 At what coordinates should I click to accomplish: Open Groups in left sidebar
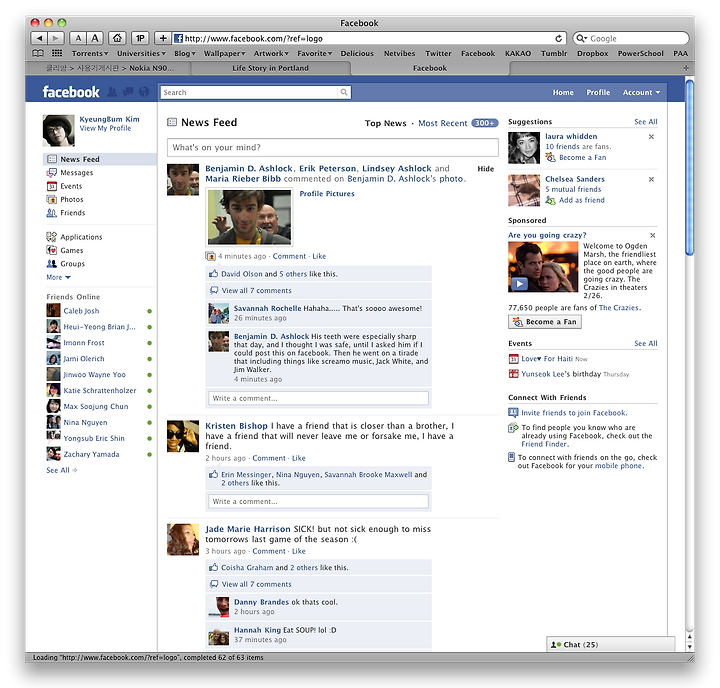(x=73, y=264)
